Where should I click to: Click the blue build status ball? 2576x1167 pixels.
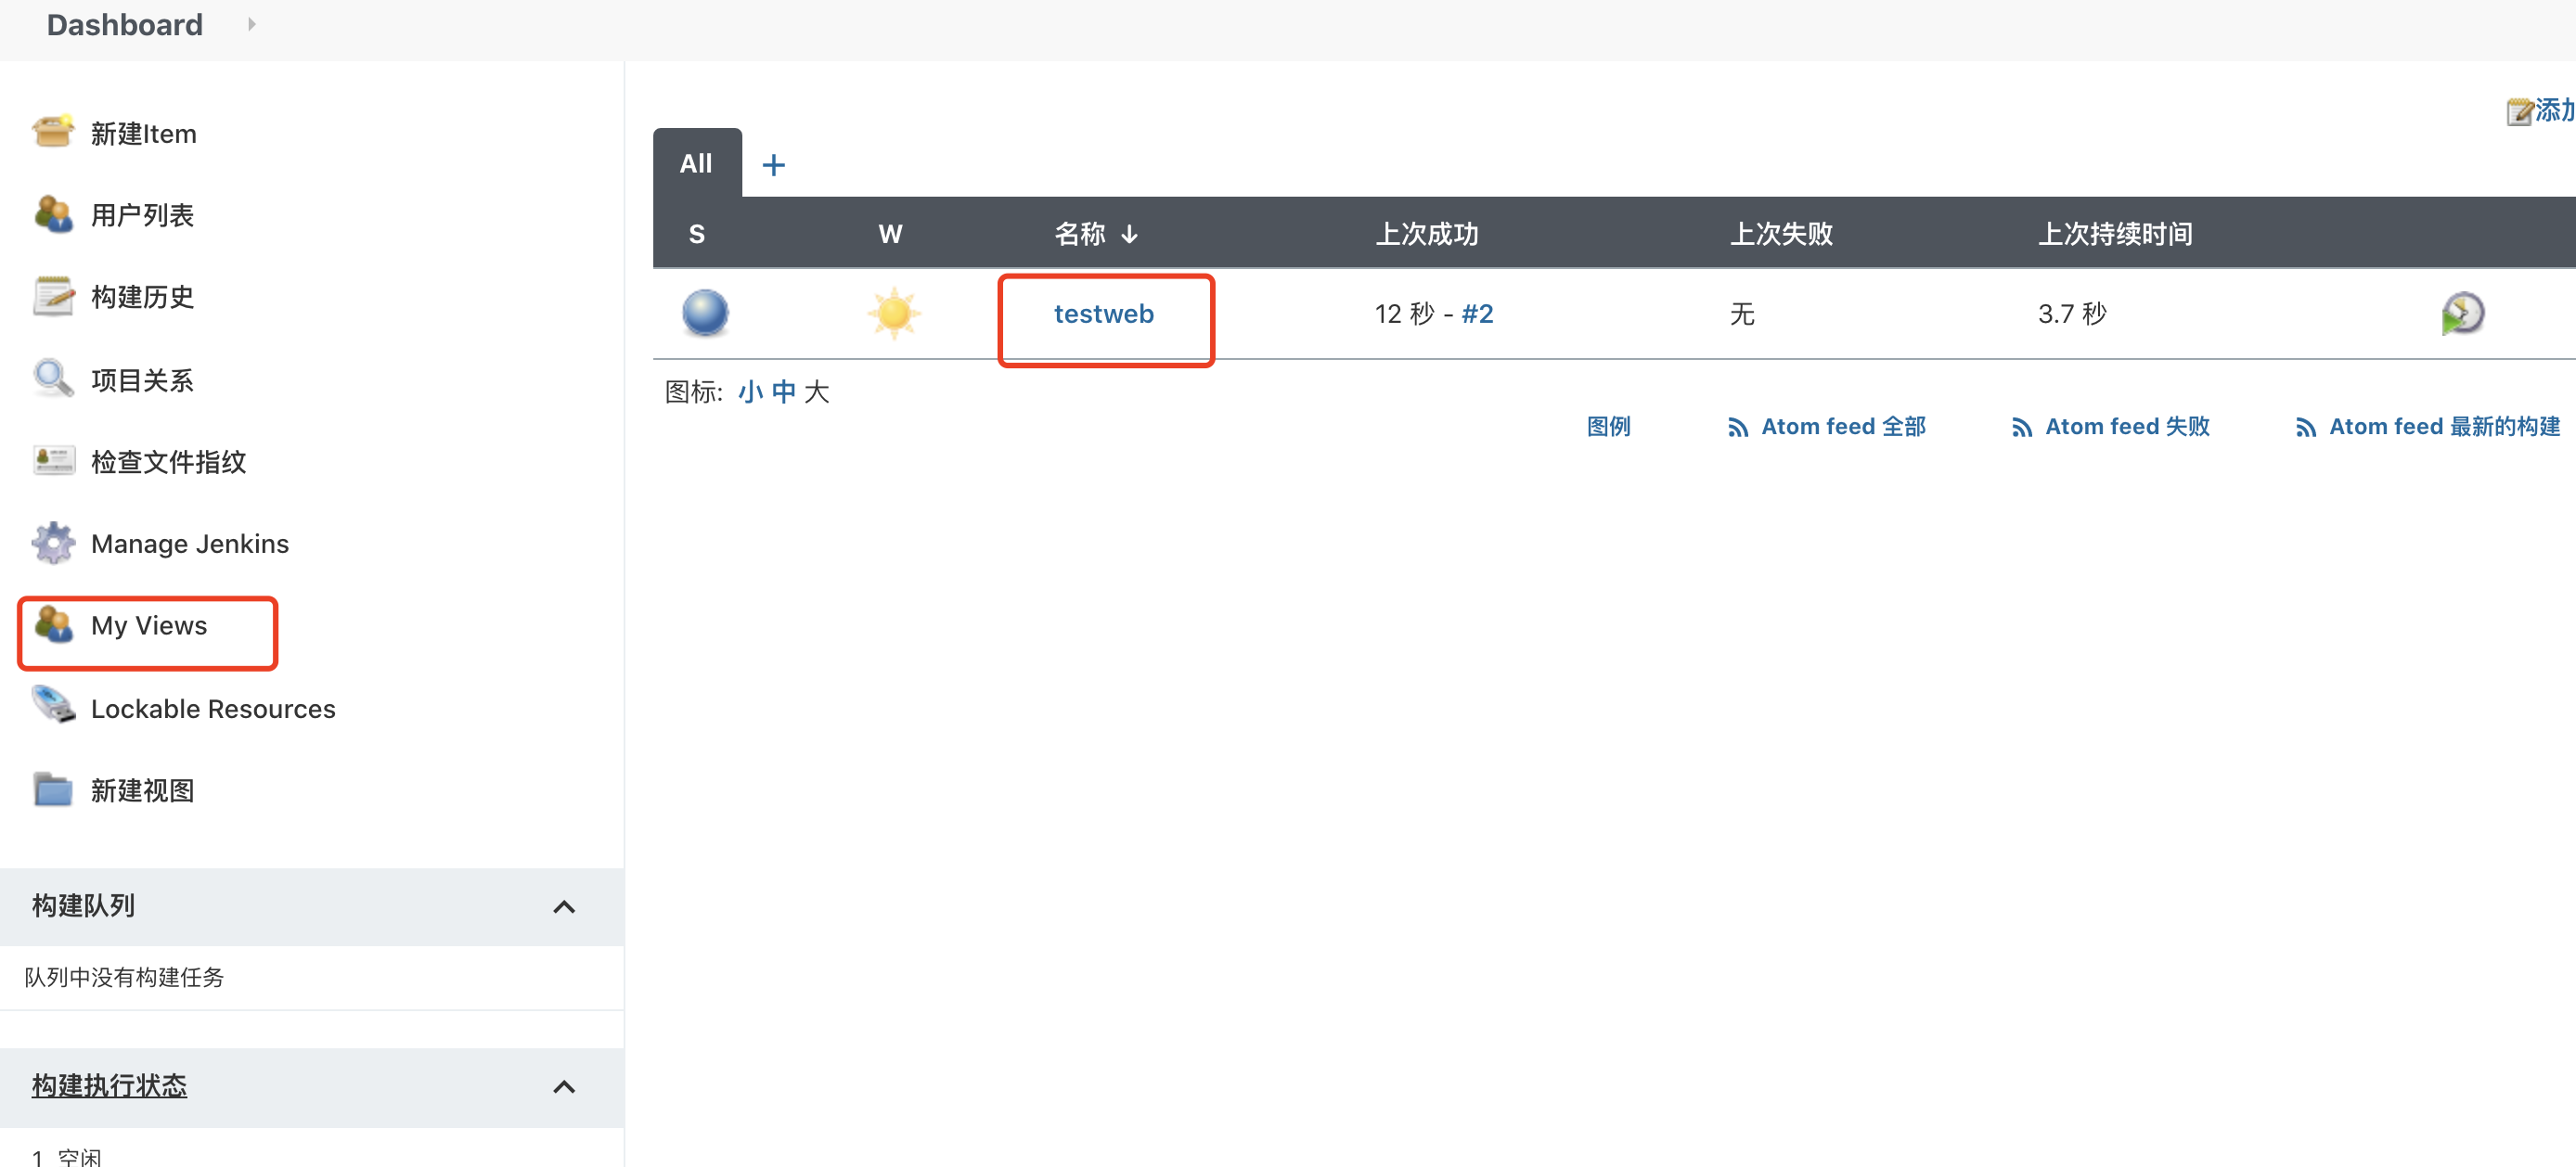coord(705,313)
